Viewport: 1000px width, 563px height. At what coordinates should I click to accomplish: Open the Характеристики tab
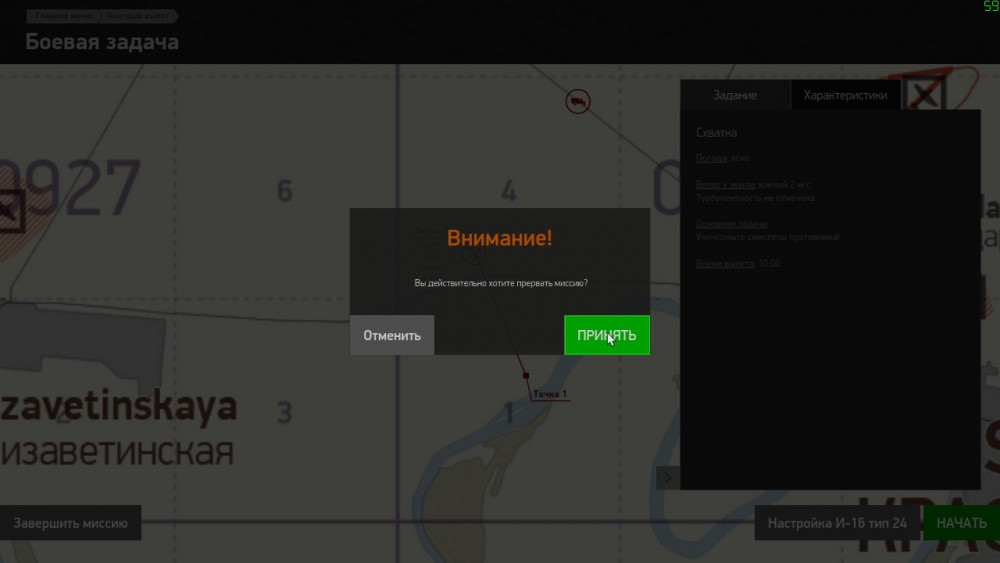coord(845,95)
